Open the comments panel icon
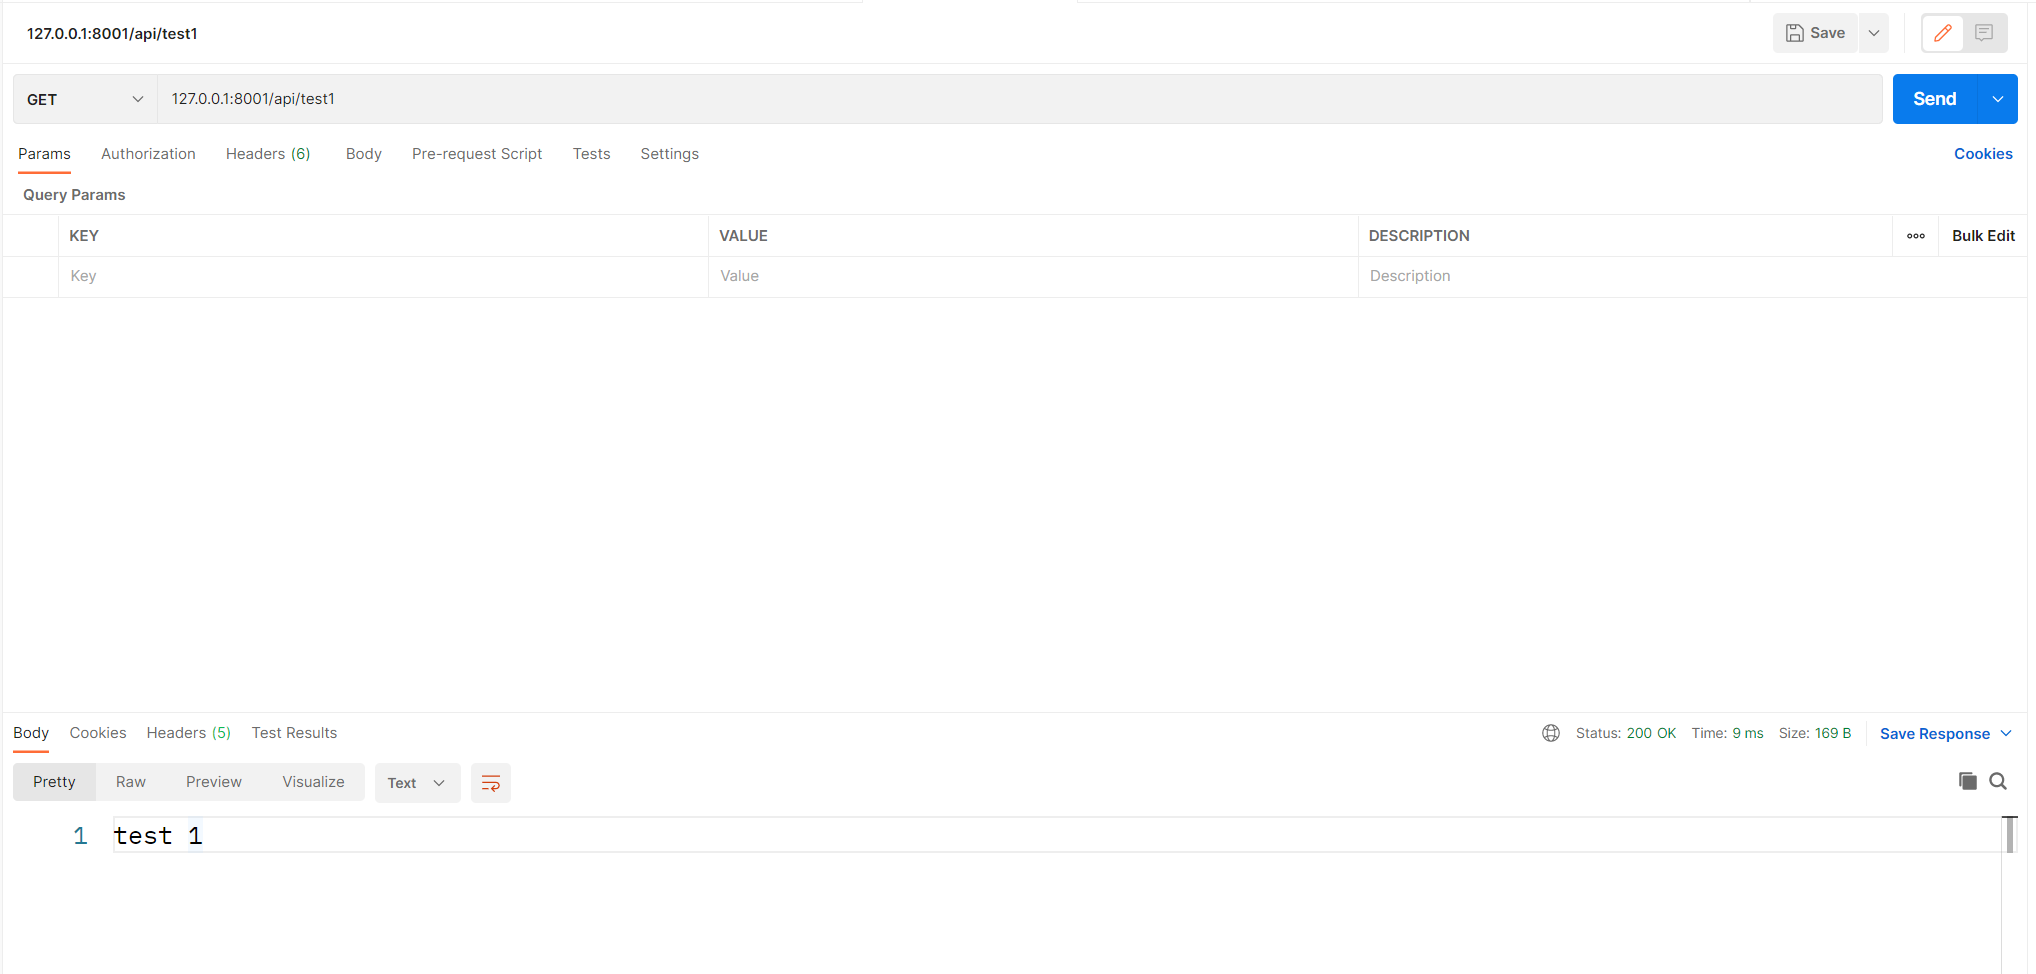This screenshot has width=2036, height=974. pos(1984,33)
